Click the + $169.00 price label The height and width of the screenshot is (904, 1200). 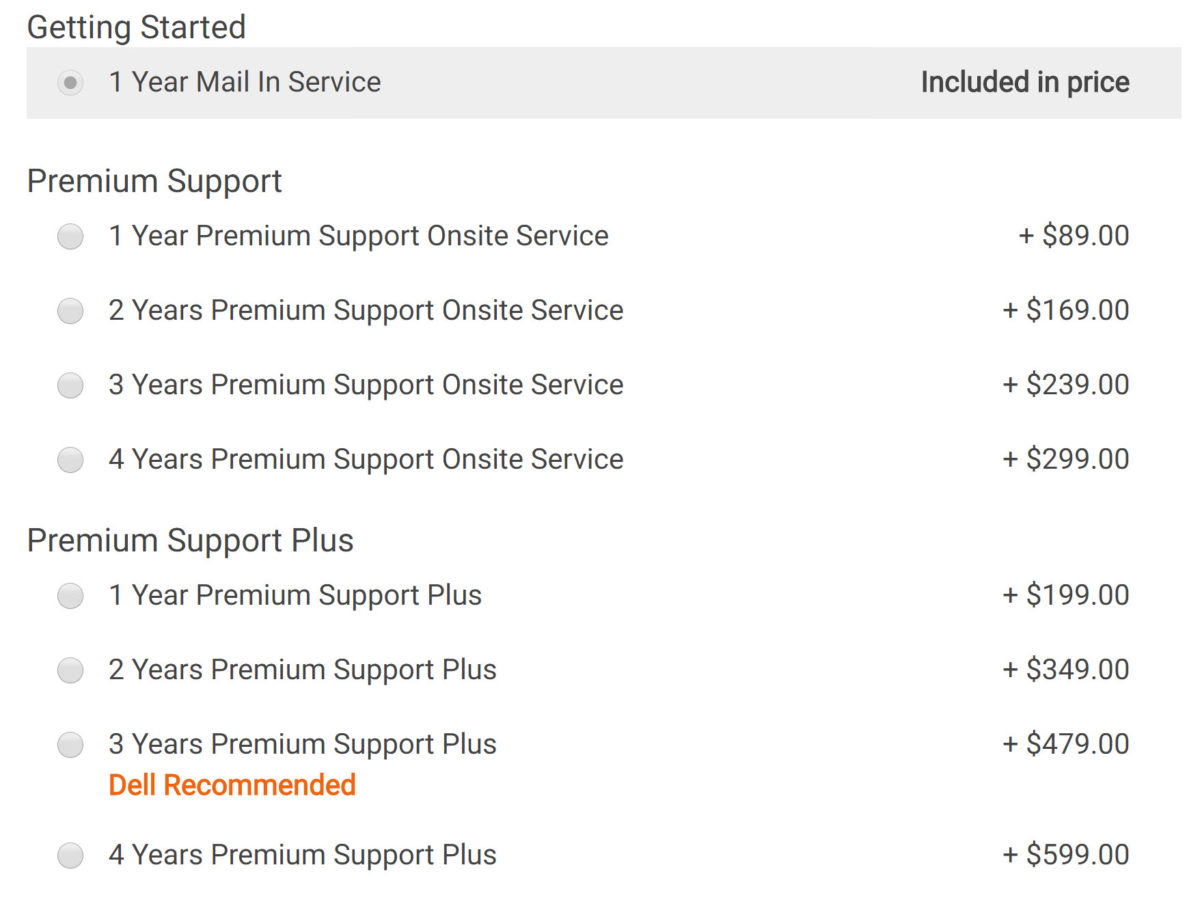tap(1063, 311)
